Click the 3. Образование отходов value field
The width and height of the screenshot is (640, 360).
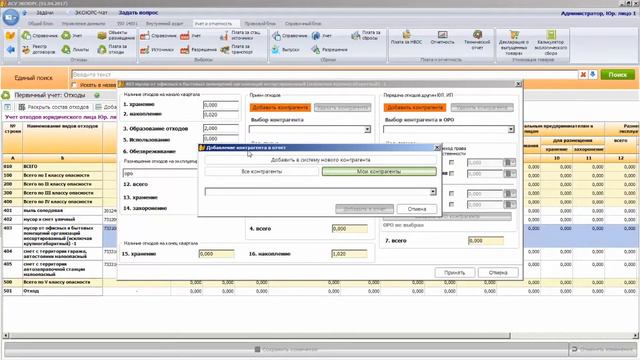coord(221,129)
